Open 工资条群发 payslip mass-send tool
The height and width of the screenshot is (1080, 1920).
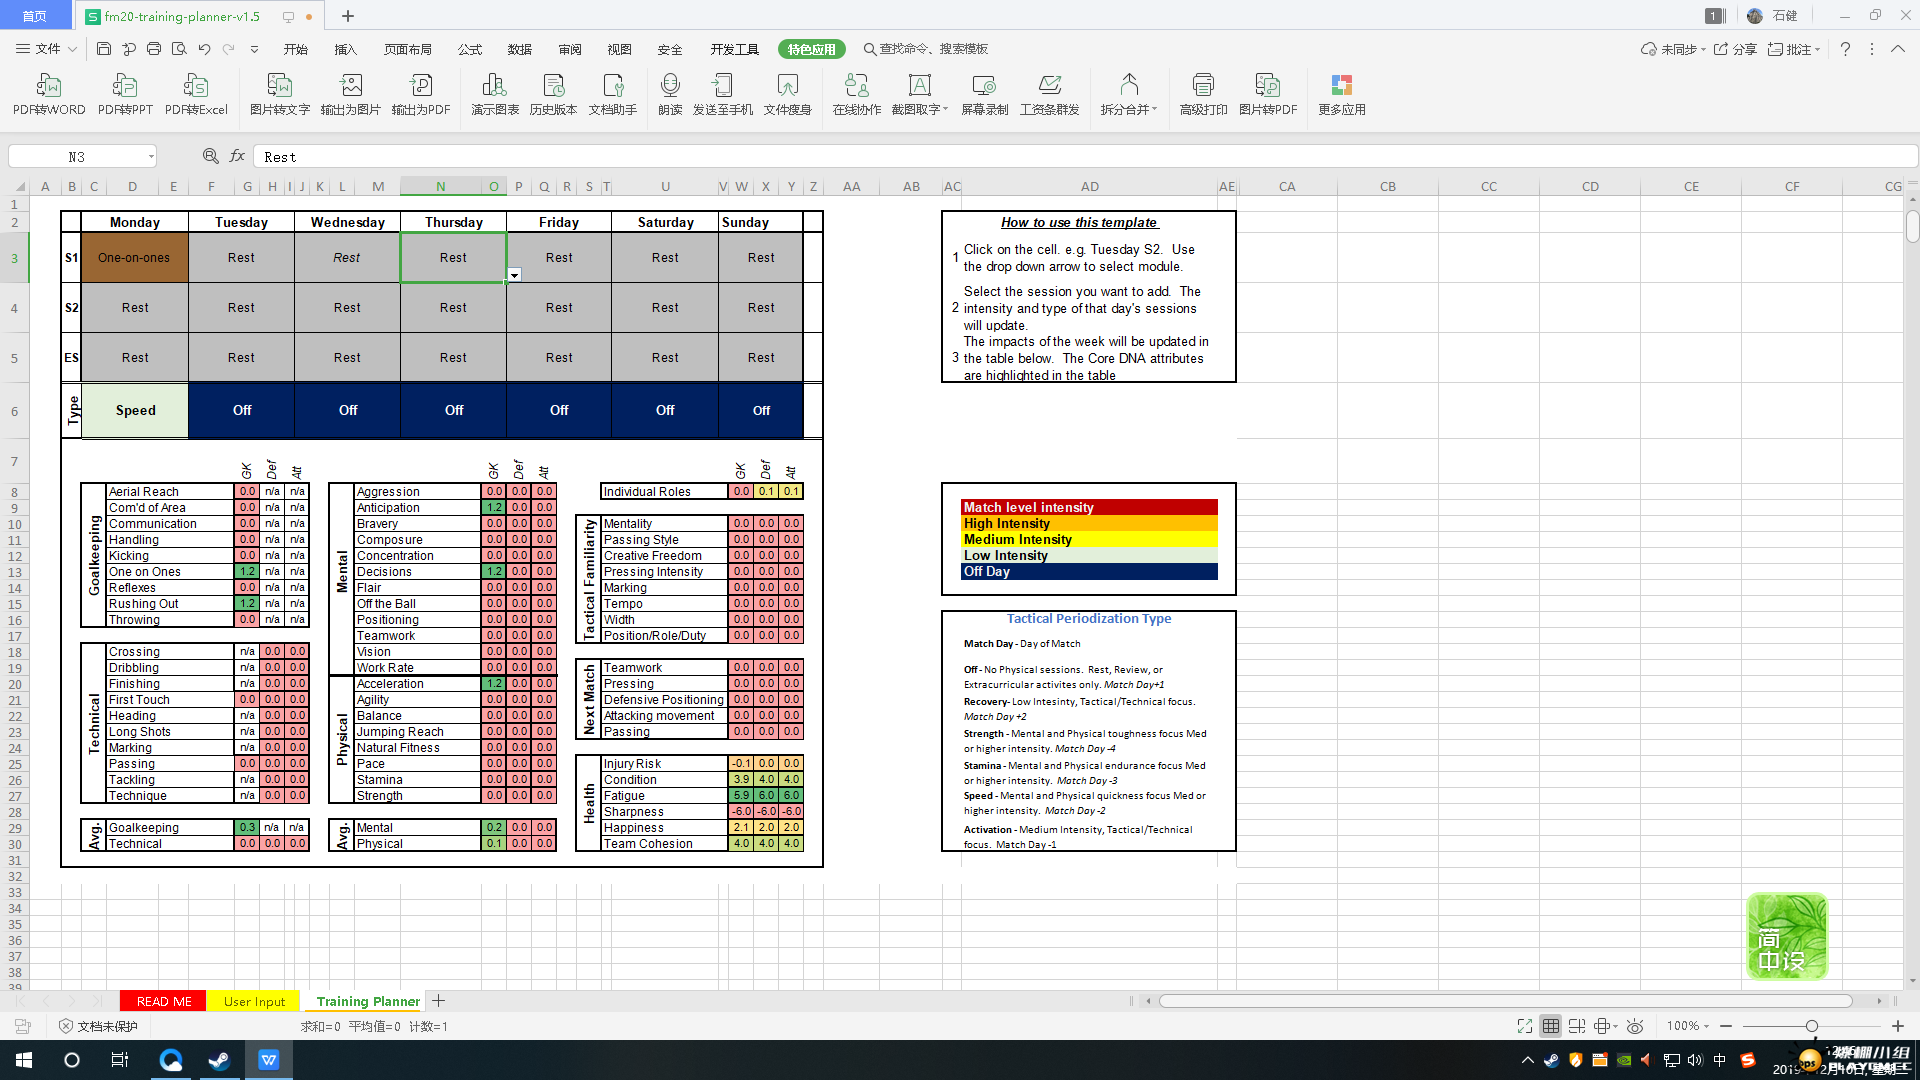click(x=1050, y=95)
